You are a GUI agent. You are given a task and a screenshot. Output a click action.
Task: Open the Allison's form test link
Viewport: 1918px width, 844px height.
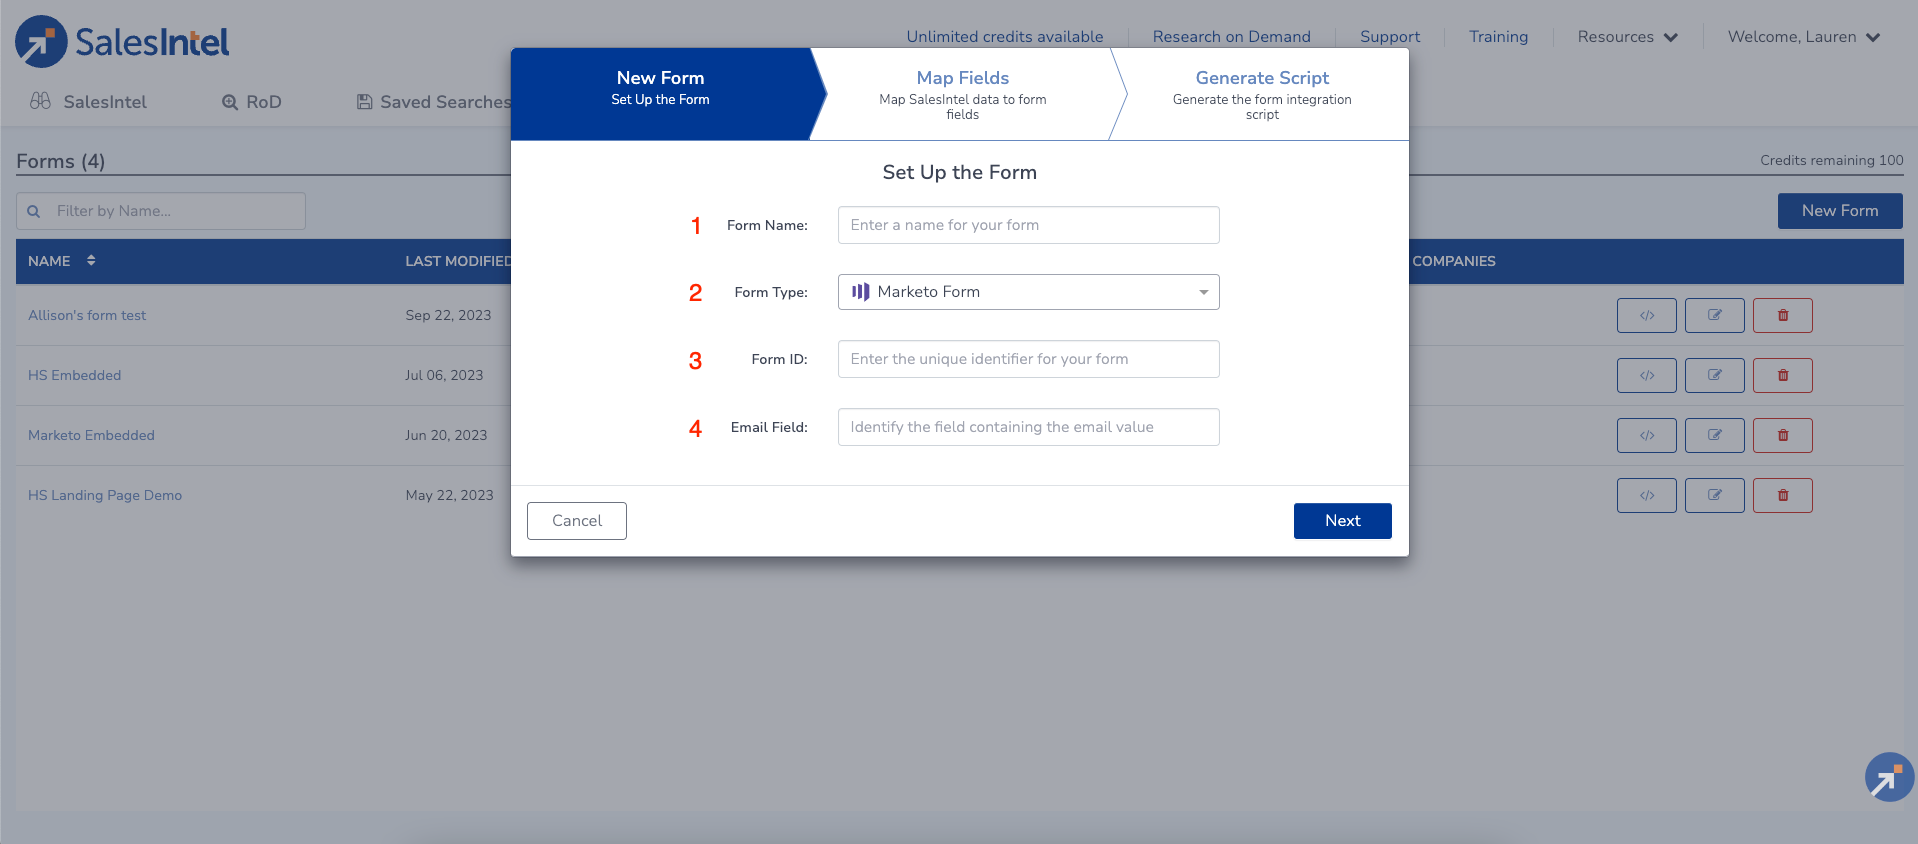pyautogui.click(x=87, y=315)
